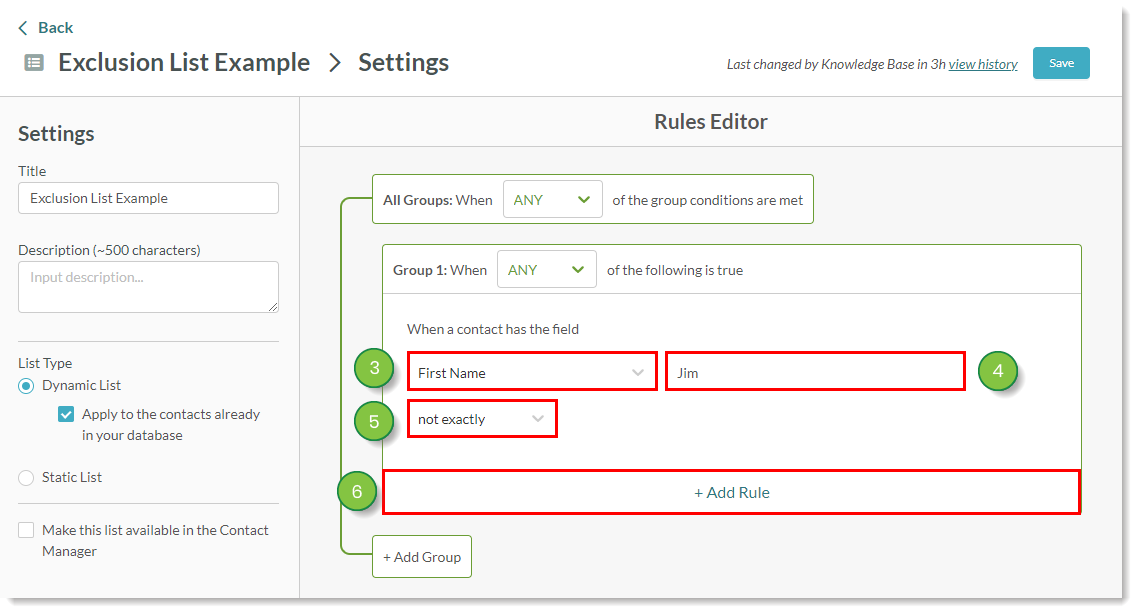Select the Dynamic List radio button
1137x613 pixels.
tap(26, 386)
